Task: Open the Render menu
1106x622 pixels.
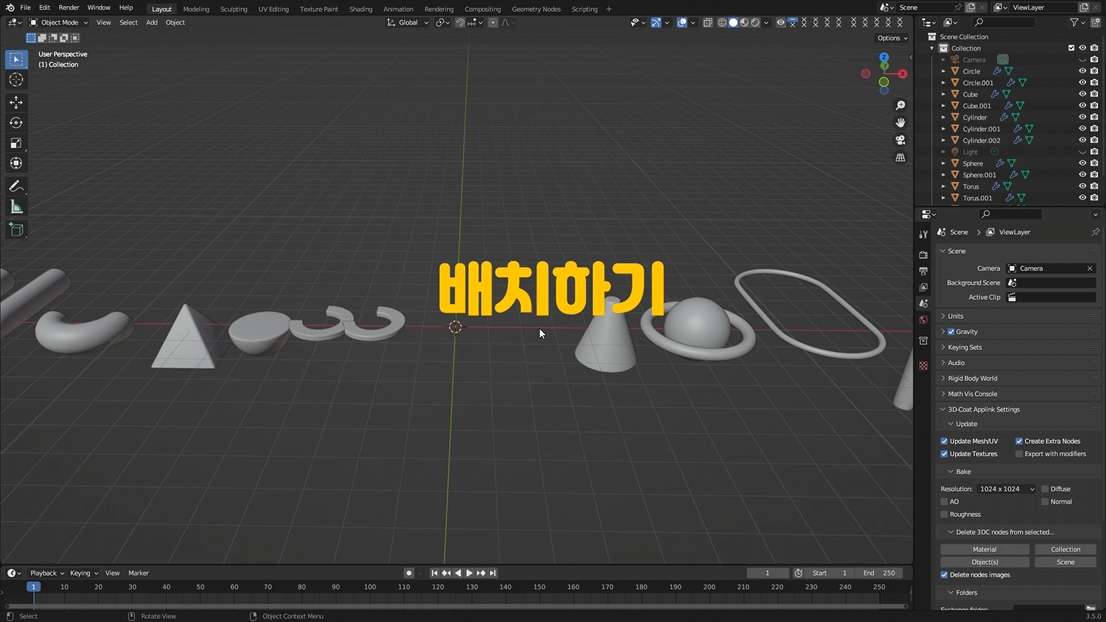Action: pos(68,8)
